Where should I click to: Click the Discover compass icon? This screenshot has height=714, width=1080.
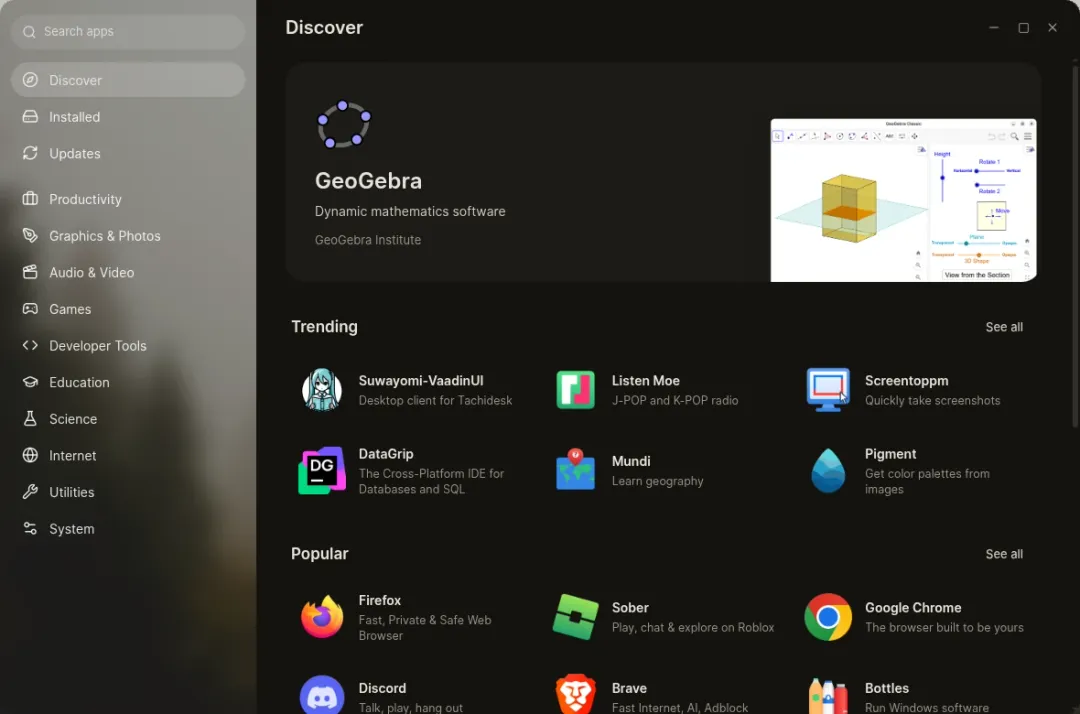click(x=30, y=80)
